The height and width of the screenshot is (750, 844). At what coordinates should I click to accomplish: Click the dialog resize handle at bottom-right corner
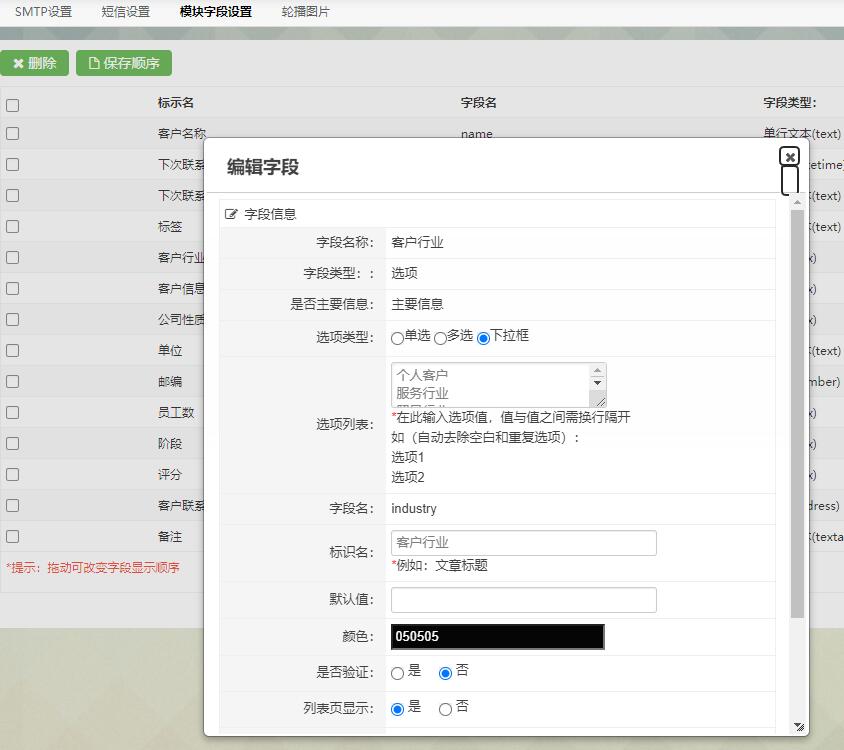798,727
